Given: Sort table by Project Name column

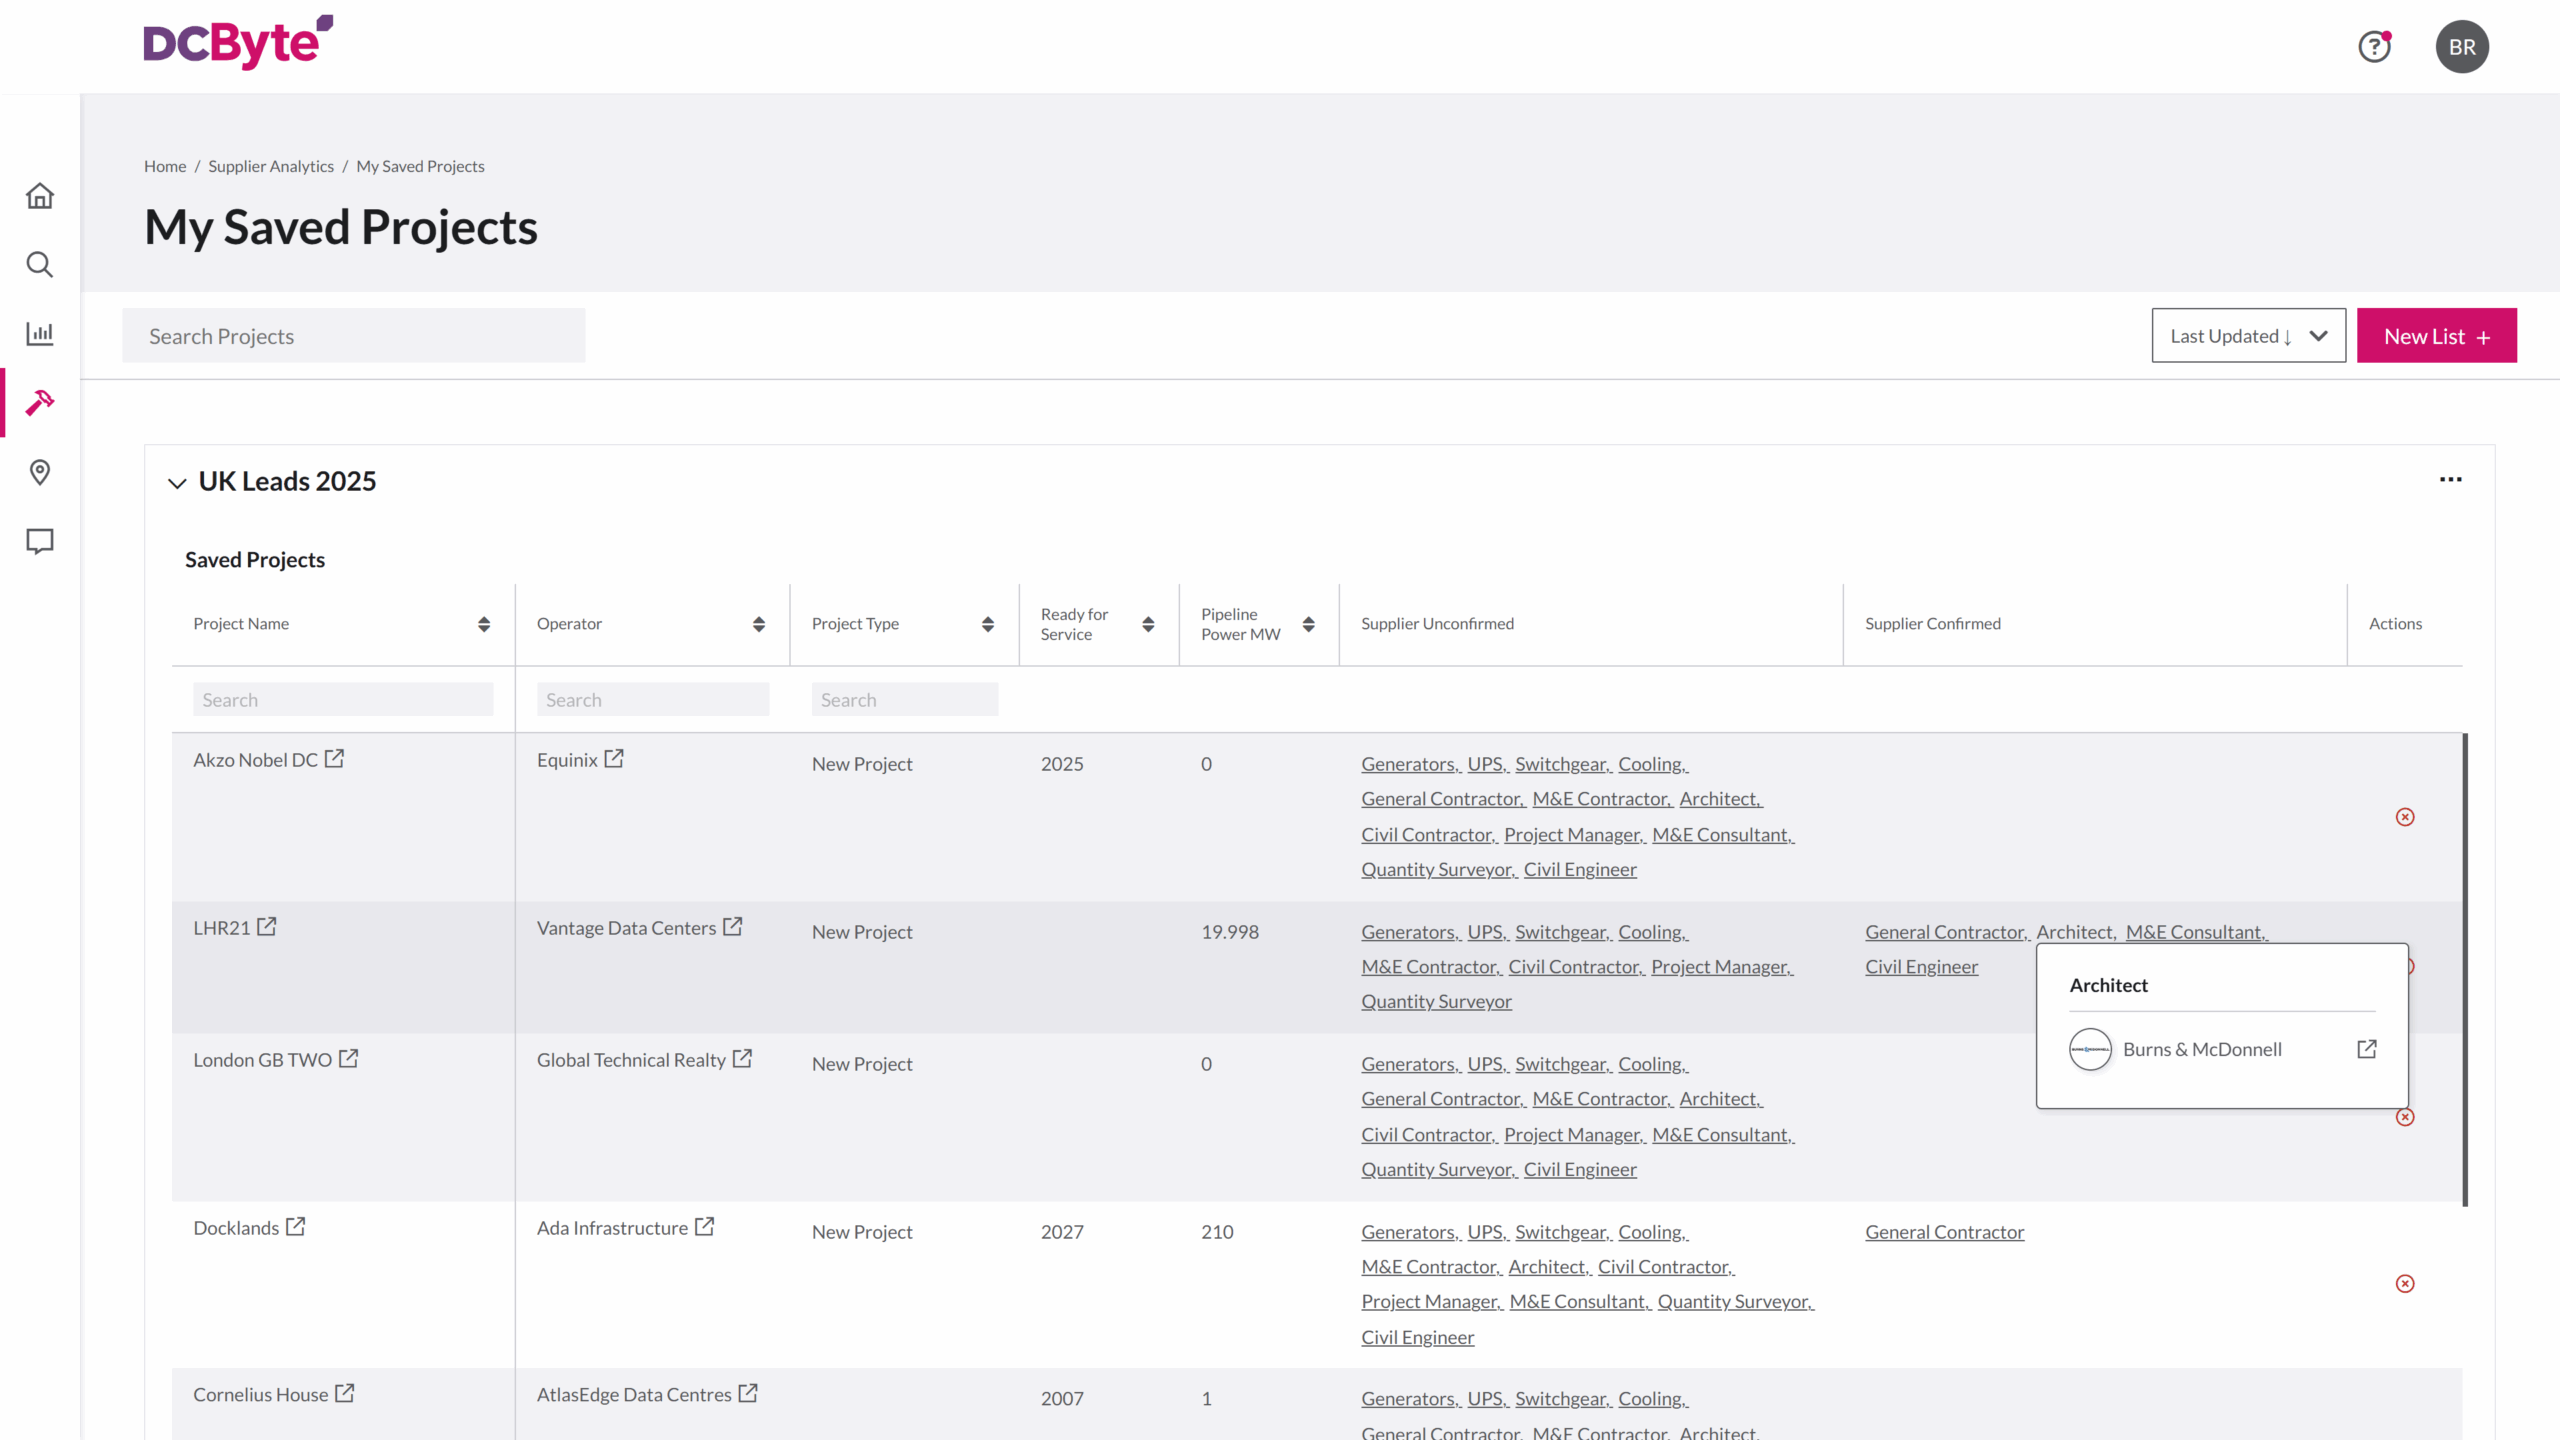Looking at the screenshot, I should click(484, 624).
